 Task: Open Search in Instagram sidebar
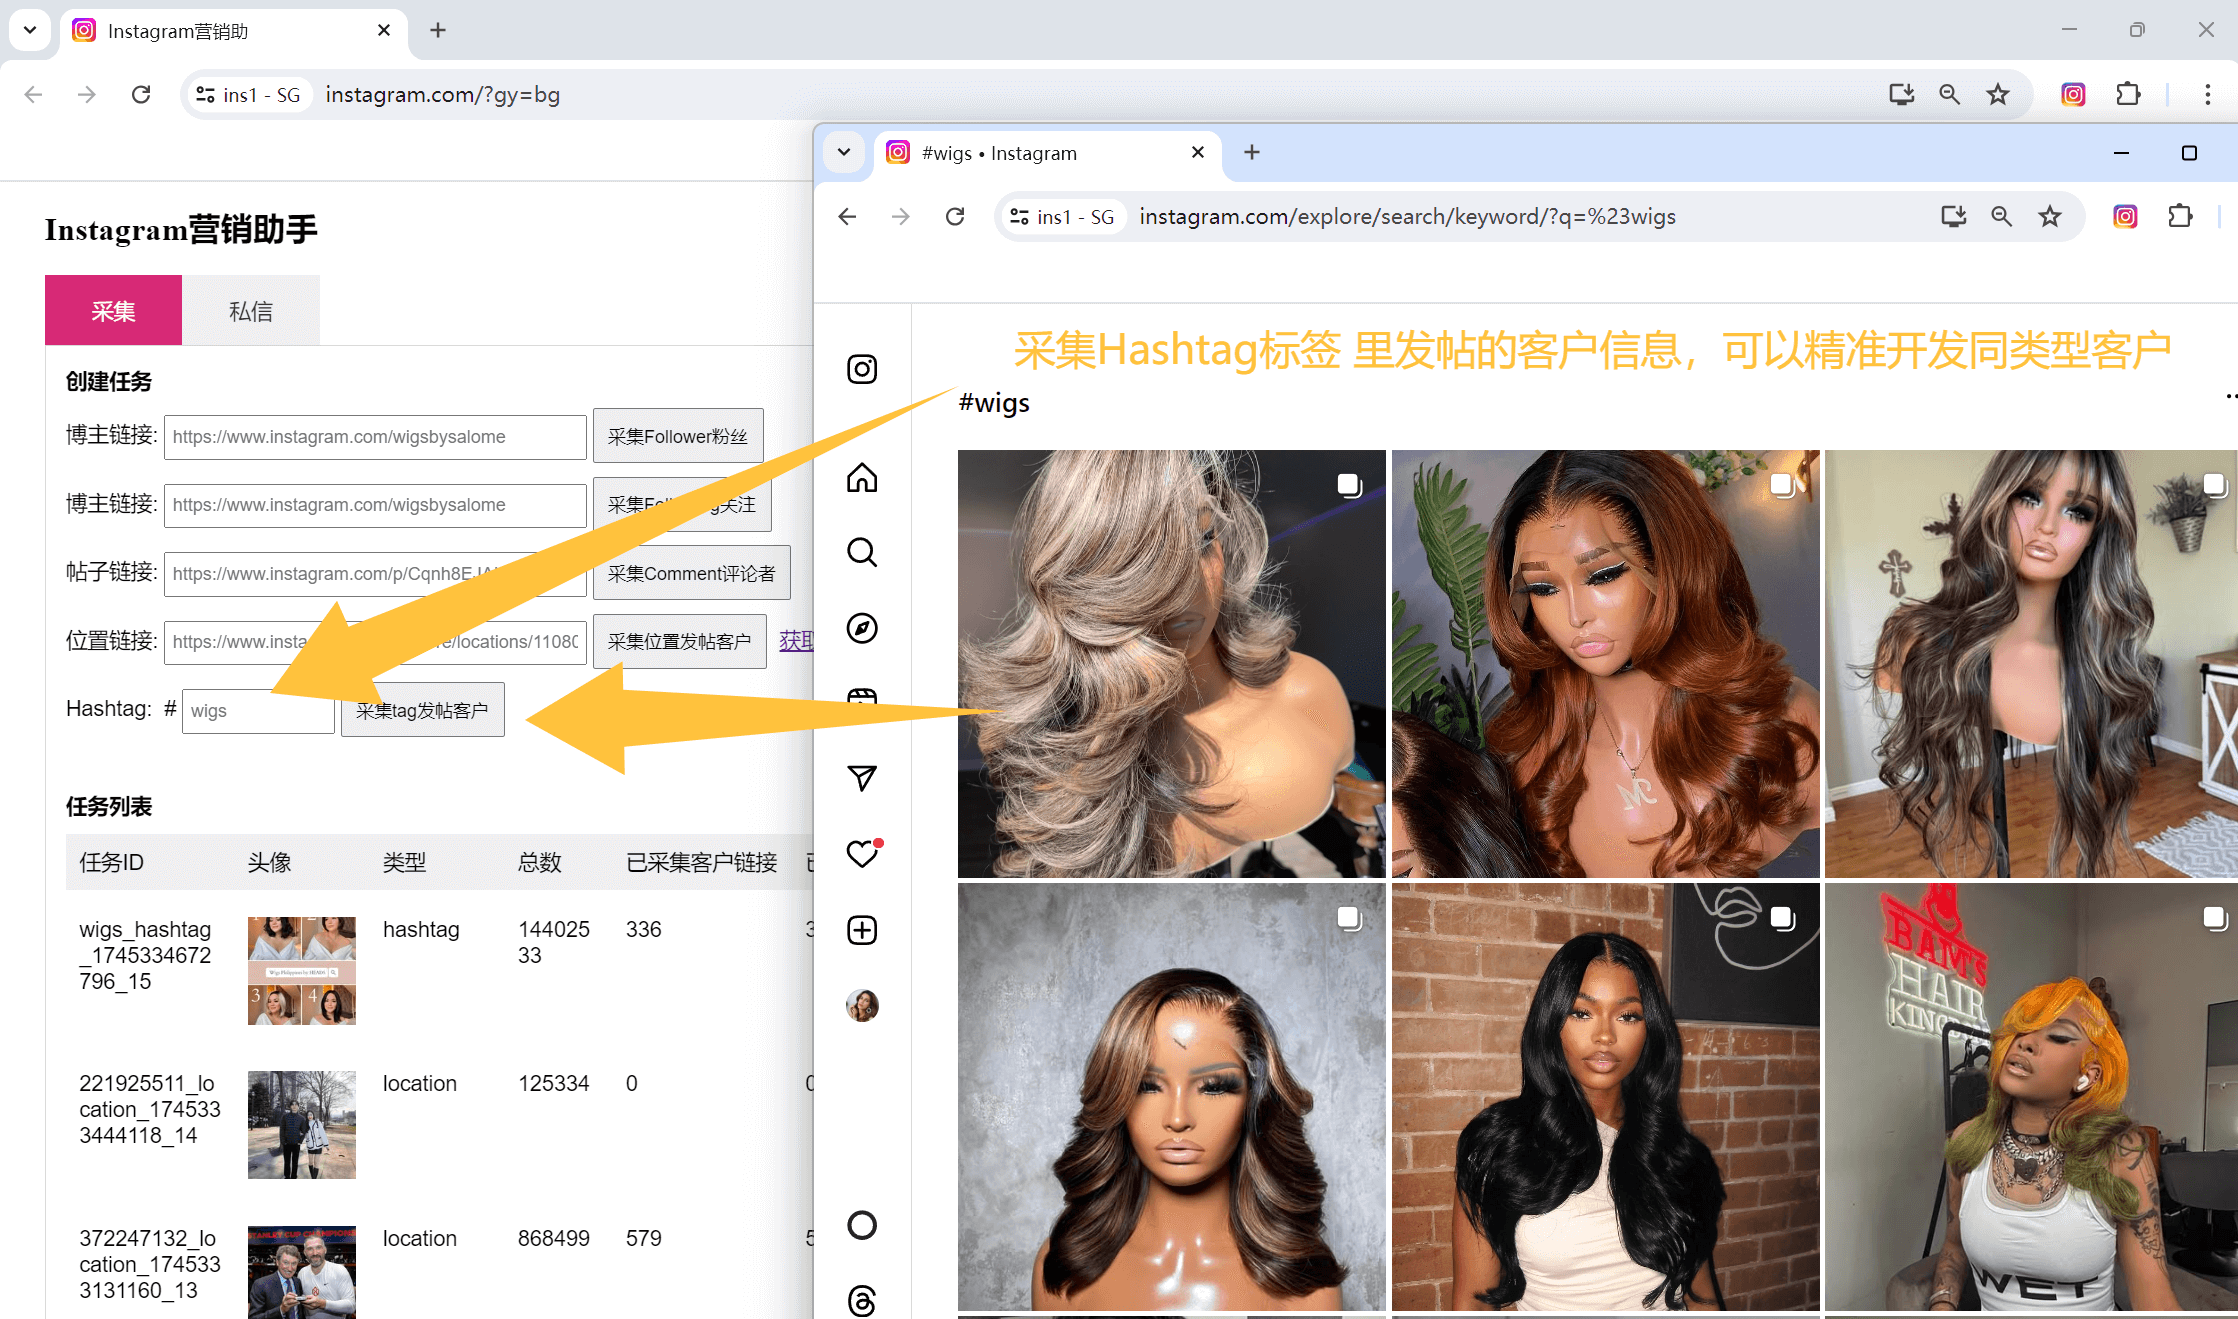click(x=862, y=552)
